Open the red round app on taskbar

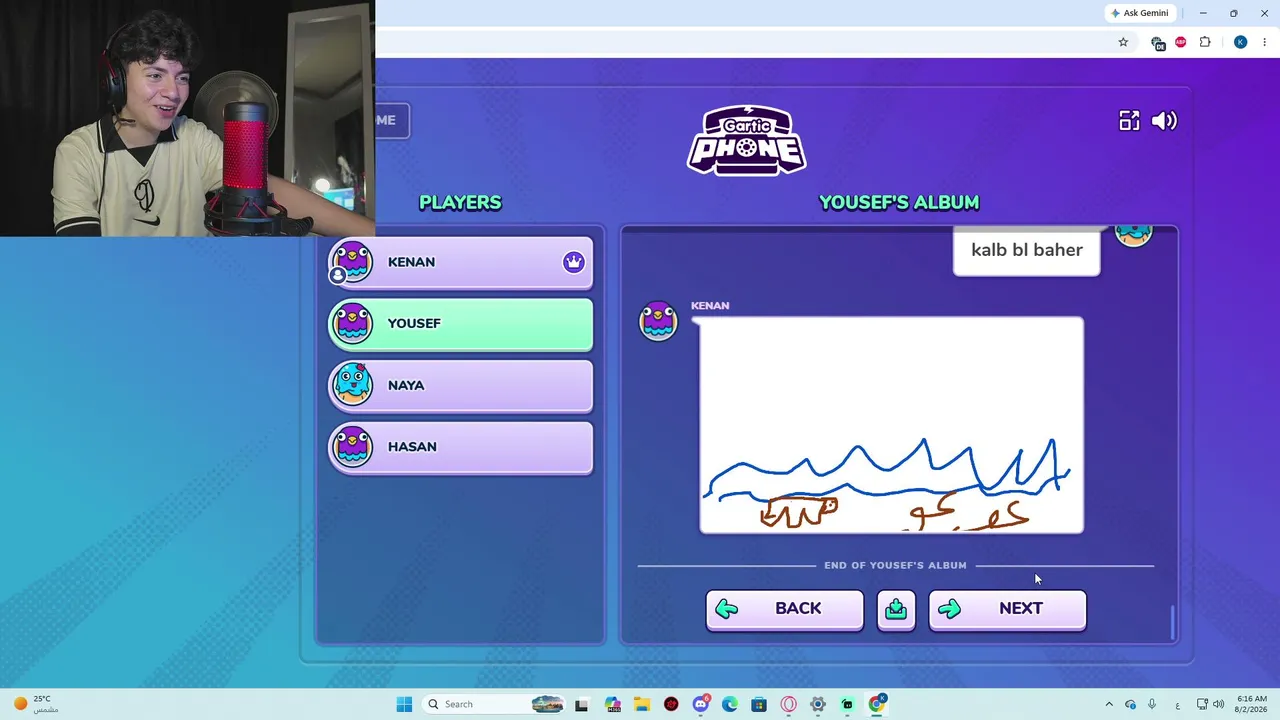(671, 704)
